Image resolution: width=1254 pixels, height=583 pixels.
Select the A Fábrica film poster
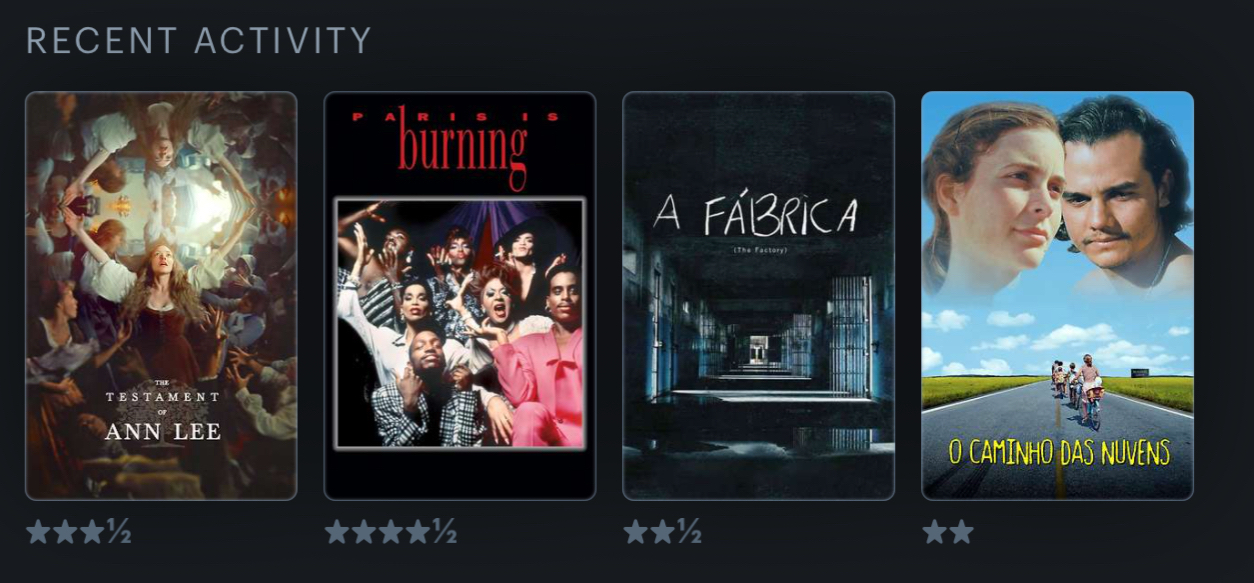(x=758, y=296)
